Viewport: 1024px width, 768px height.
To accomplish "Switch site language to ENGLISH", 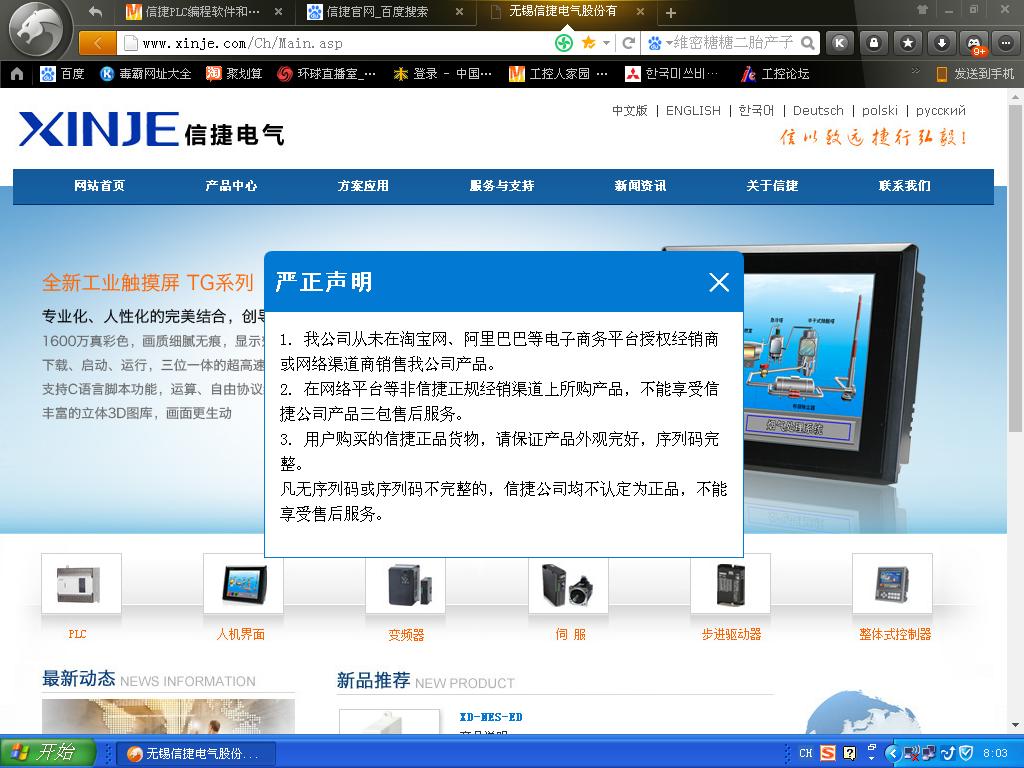I will tap(693, 111).
